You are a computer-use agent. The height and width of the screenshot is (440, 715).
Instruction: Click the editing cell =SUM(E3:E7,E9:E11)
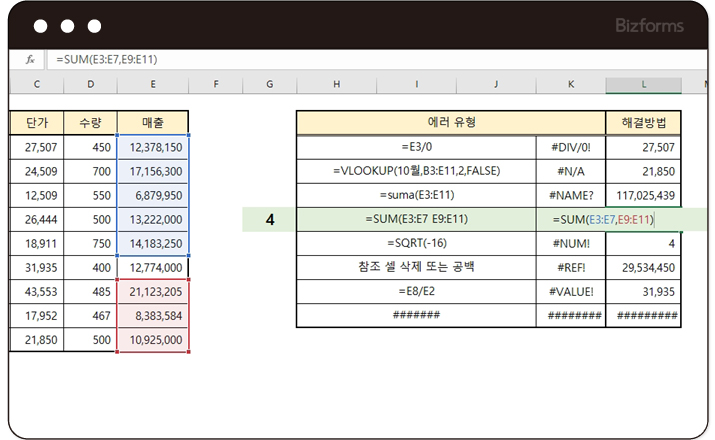pyautogui.click(x=603, y=220)
